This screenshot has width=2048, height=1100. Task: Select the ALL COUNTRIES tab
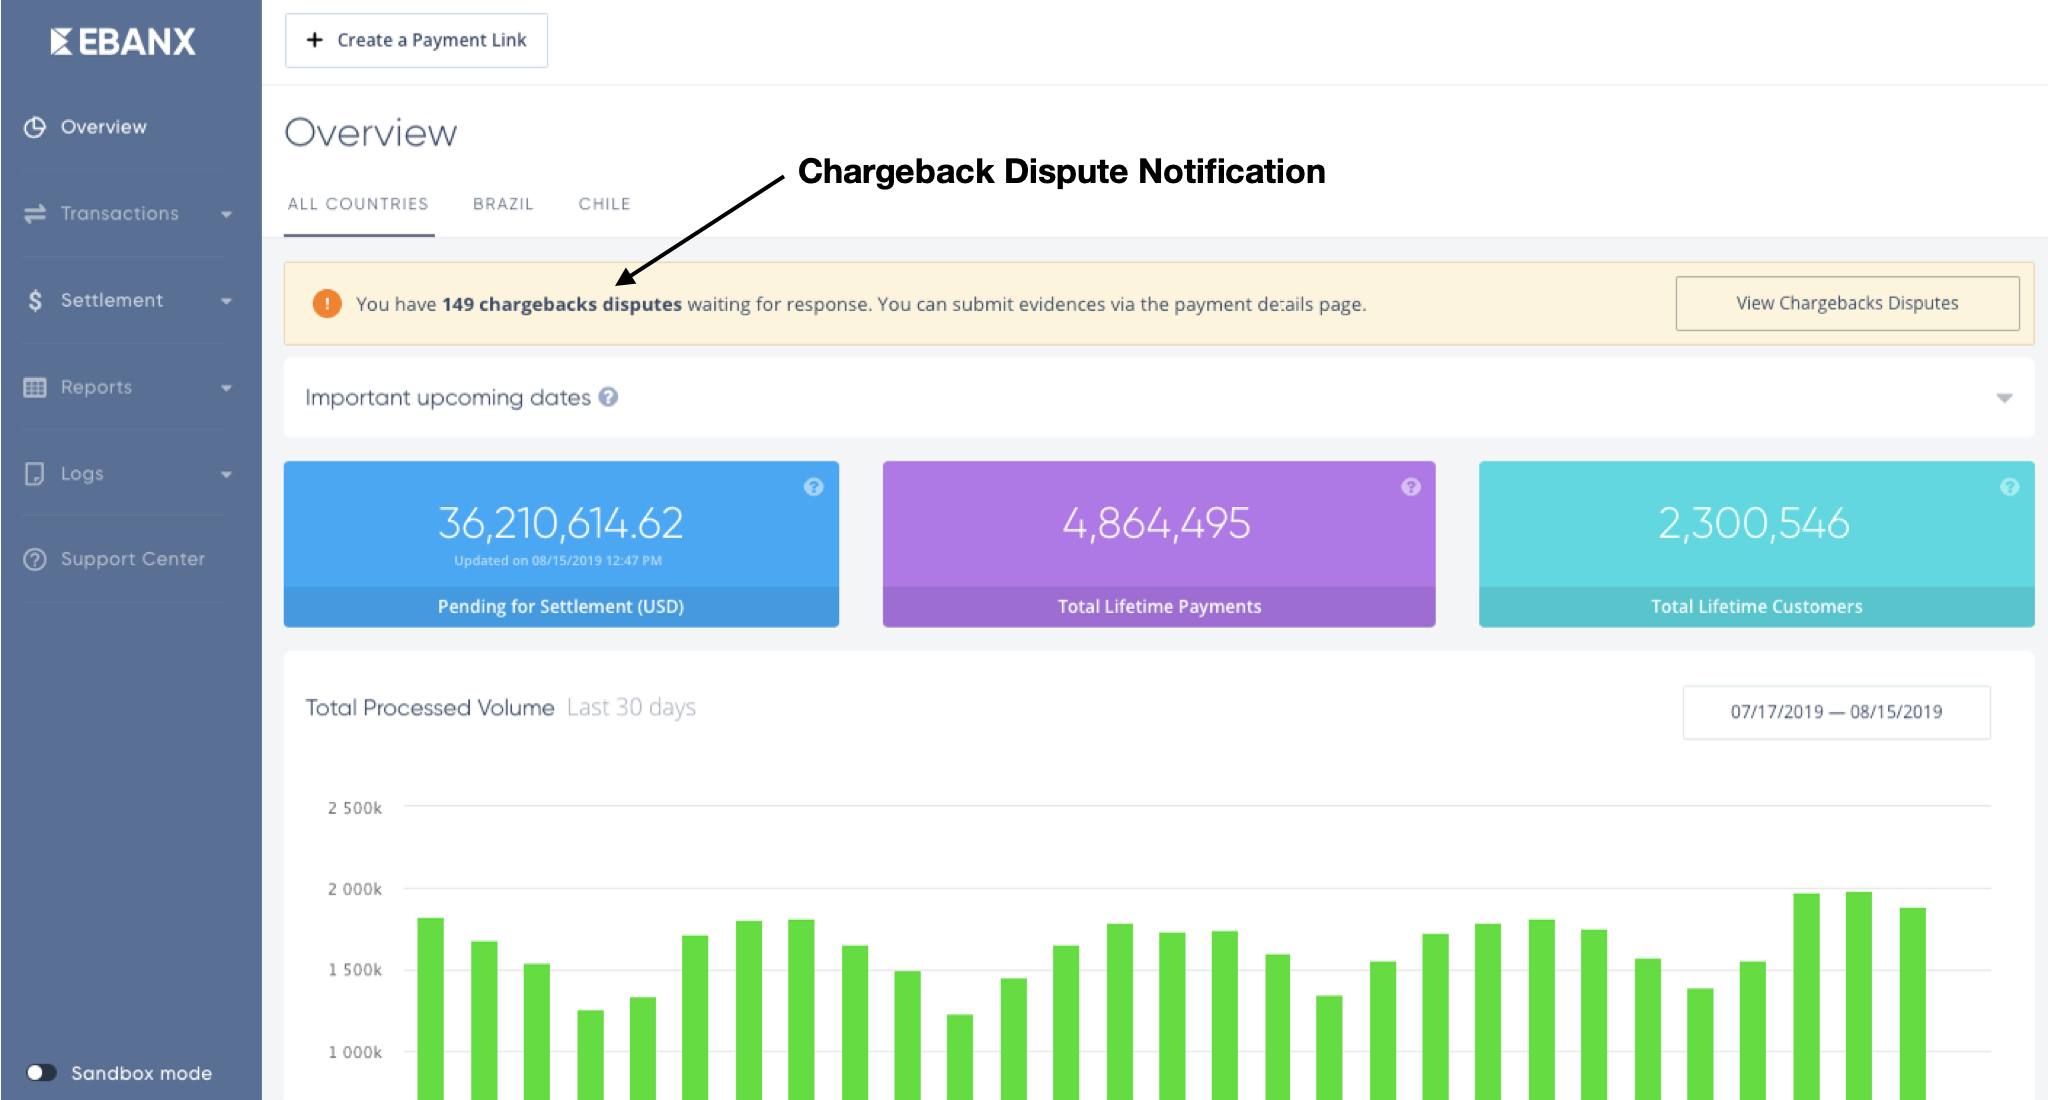(x=358, y=204)
